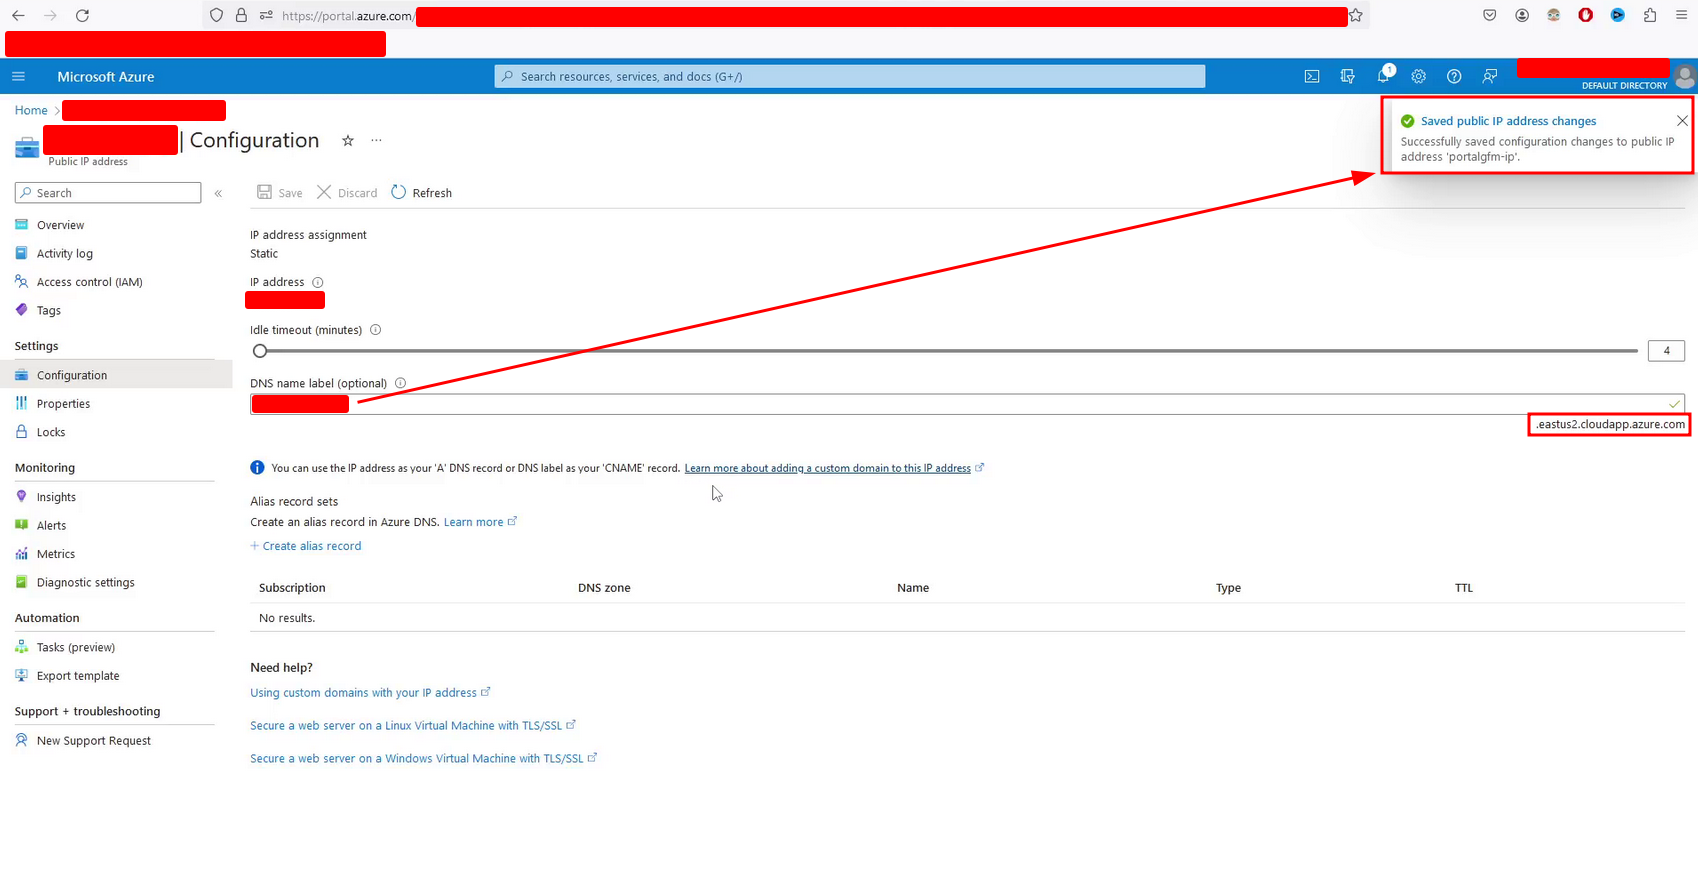Viewport: 1698px width, 878px height.
Task: Click the DNS name label info icon
Action: pos(400,383)
